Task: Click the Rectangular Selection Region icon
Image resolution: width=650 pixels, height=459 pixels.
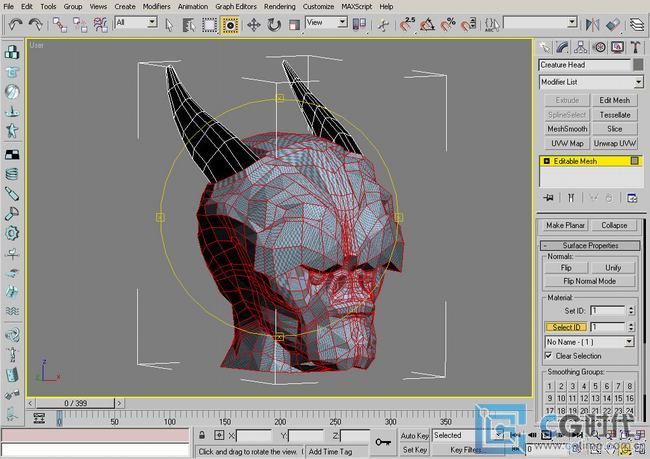Action: (209, 25)
